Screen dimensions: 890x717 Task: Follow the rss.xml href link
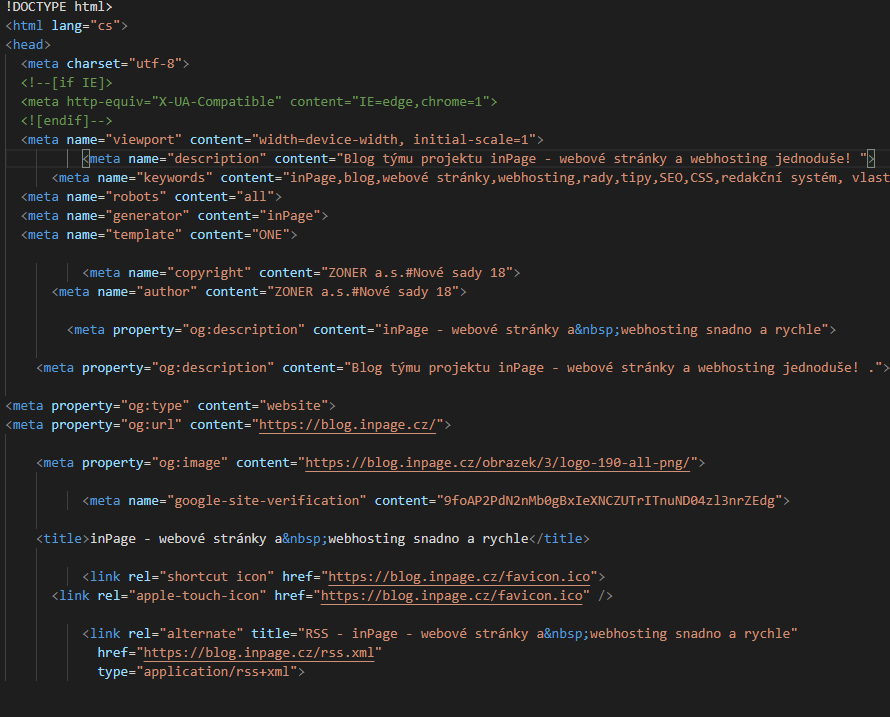point(262,653)
